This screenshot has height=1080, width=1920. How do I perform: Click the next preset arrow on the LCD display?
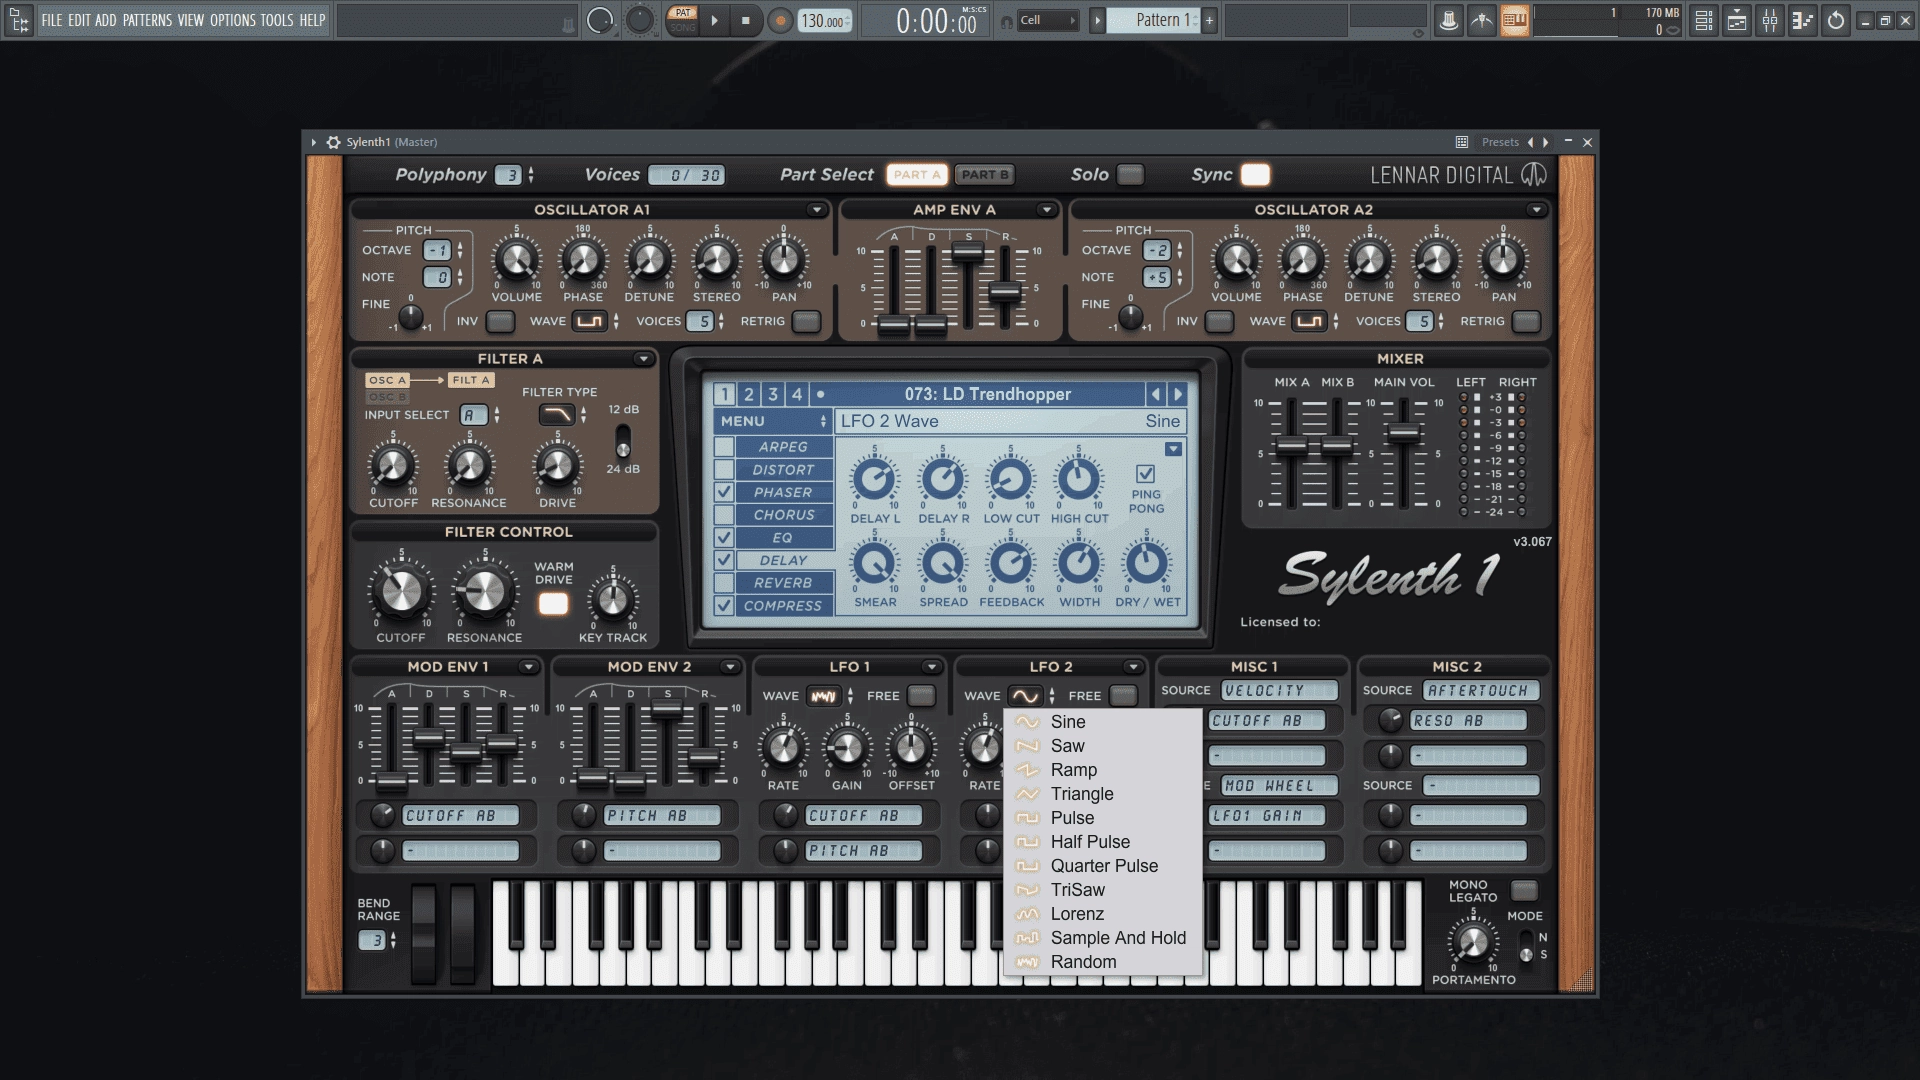1178,394
